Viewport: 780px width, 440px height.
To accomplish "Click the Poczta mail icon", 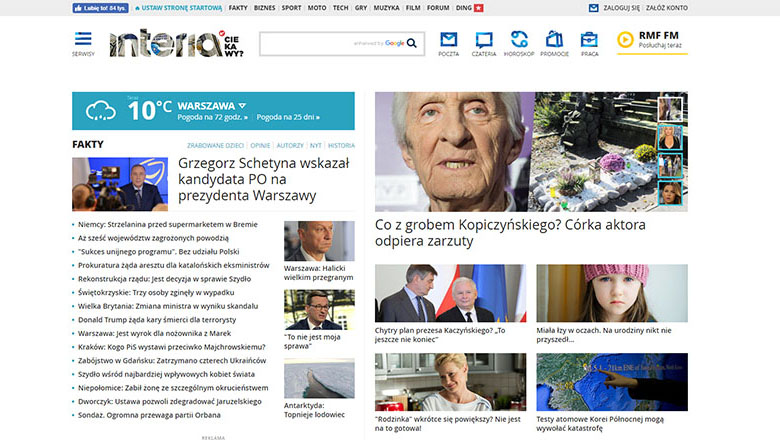I will [x=449, y=42].
